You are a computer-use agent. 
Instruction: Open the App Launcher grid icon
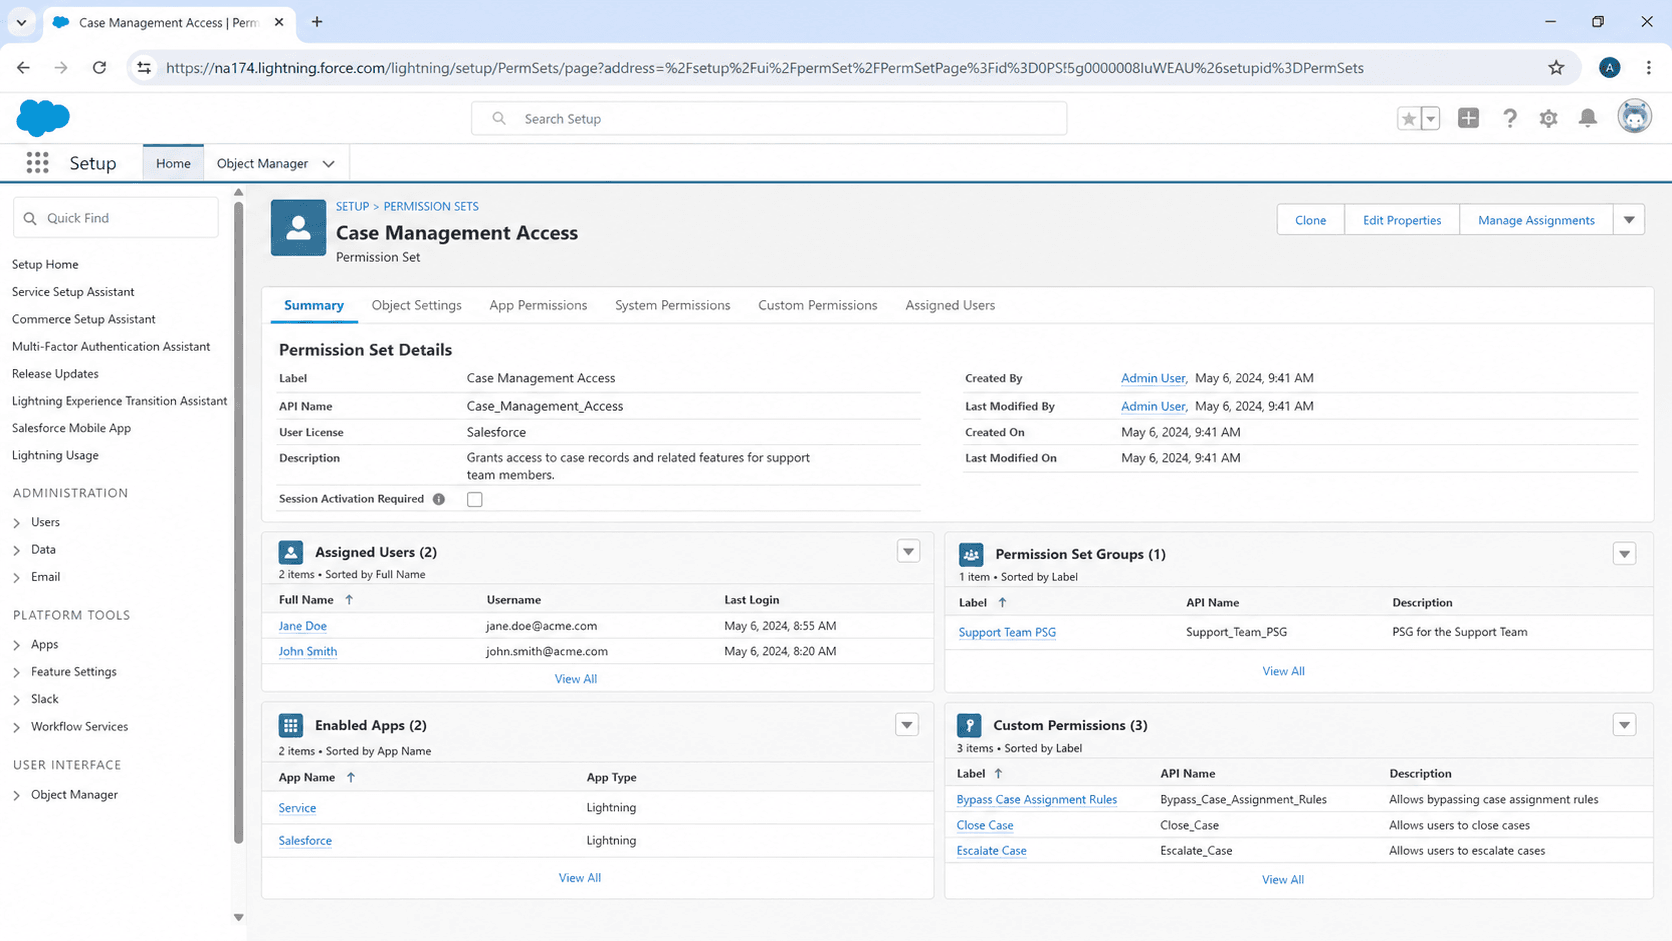coord(37,163)
